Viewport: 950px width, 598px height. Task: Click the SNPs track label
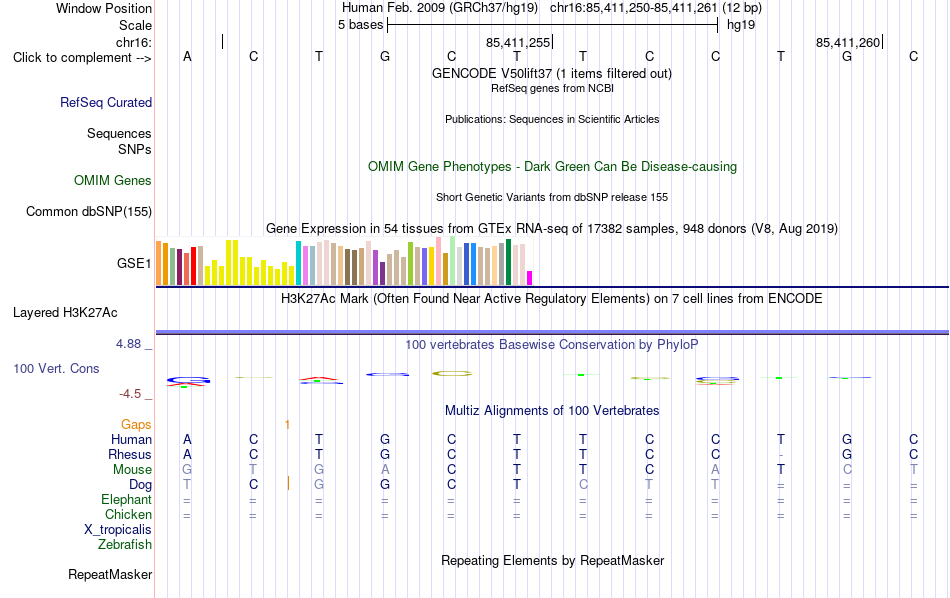click(135, 149)
